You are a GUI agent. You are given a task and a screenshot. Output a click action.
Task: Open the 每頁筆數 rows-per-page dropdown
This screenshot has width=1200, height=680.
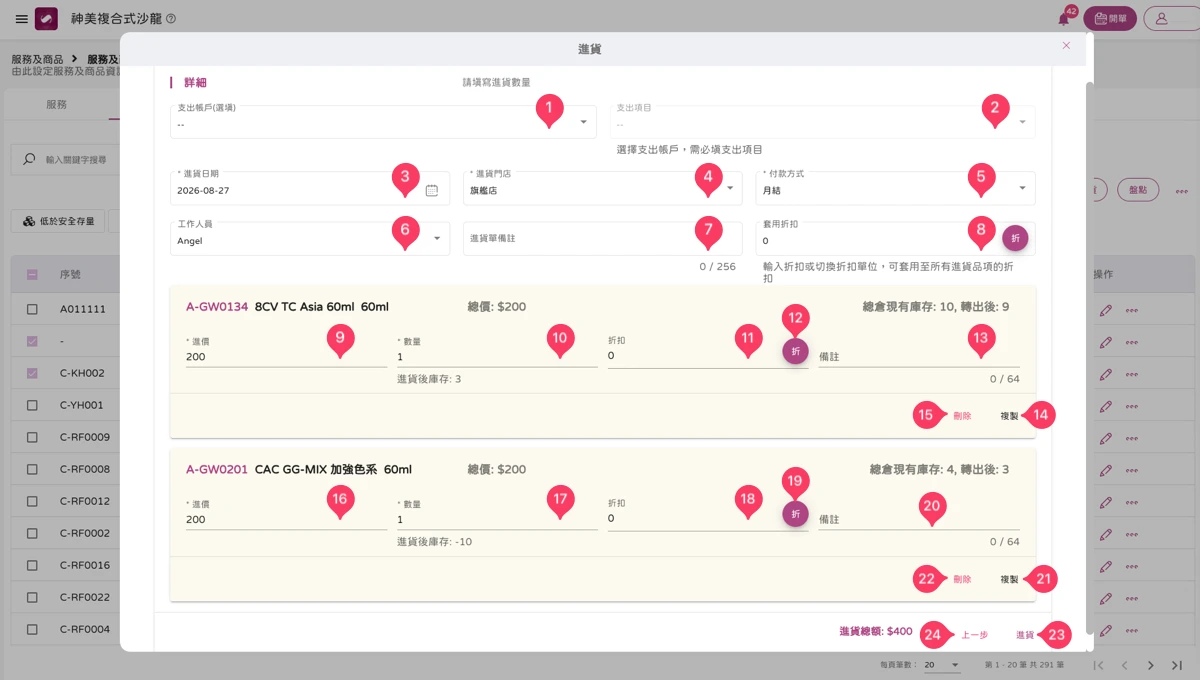pos(941,665)
